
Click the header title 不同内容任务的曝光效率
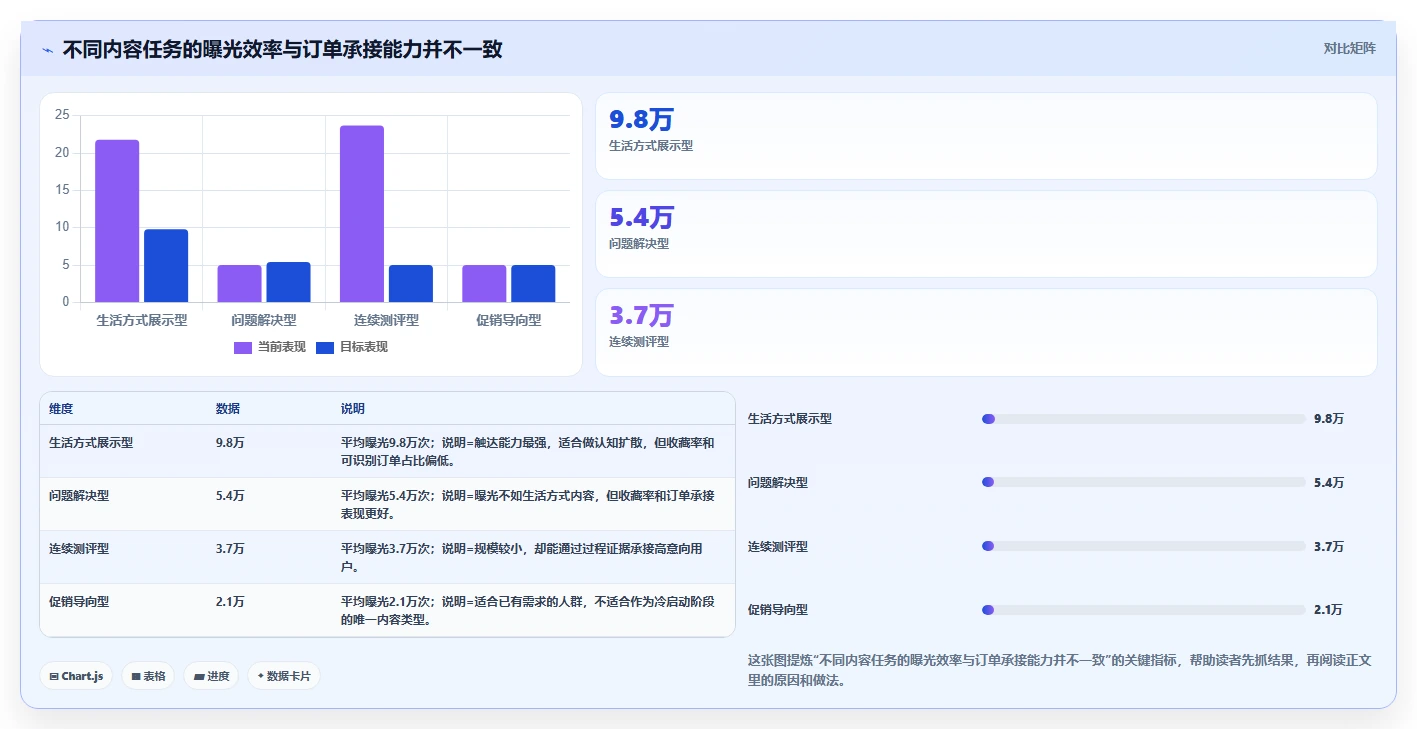(283, 49)
